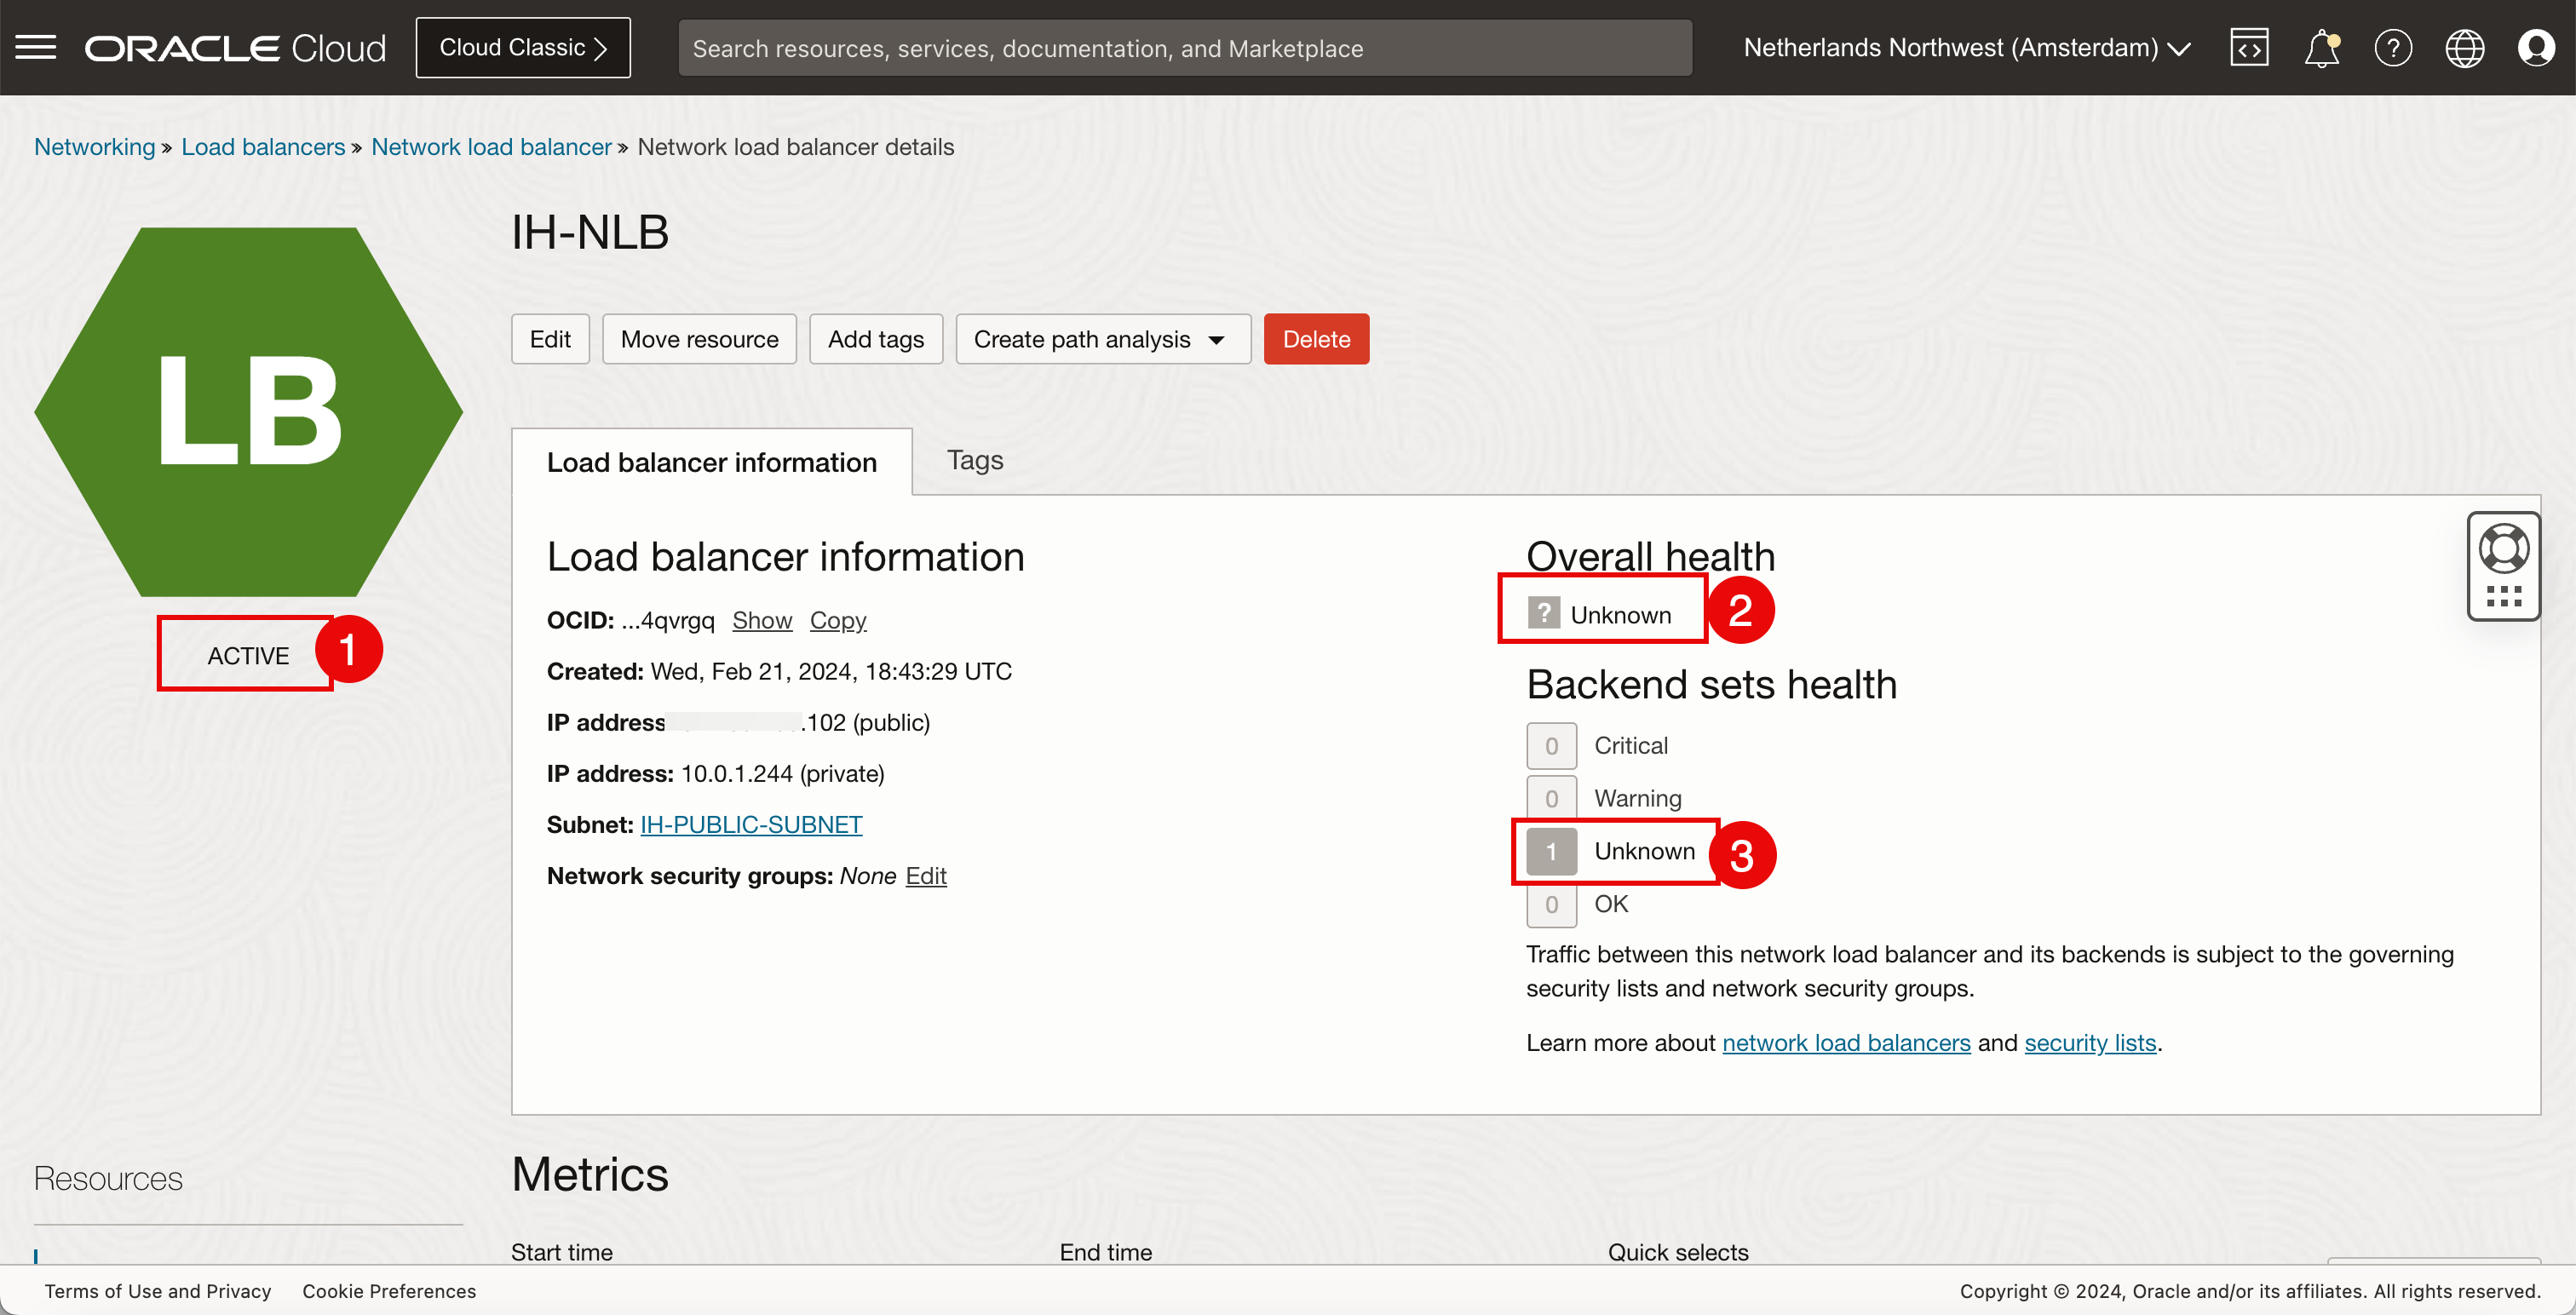Image resolution: width=2576 pixels, height=1315 pixels.
Task: Expand the Create path analysis dropdown
Action: click(1102, 339)
